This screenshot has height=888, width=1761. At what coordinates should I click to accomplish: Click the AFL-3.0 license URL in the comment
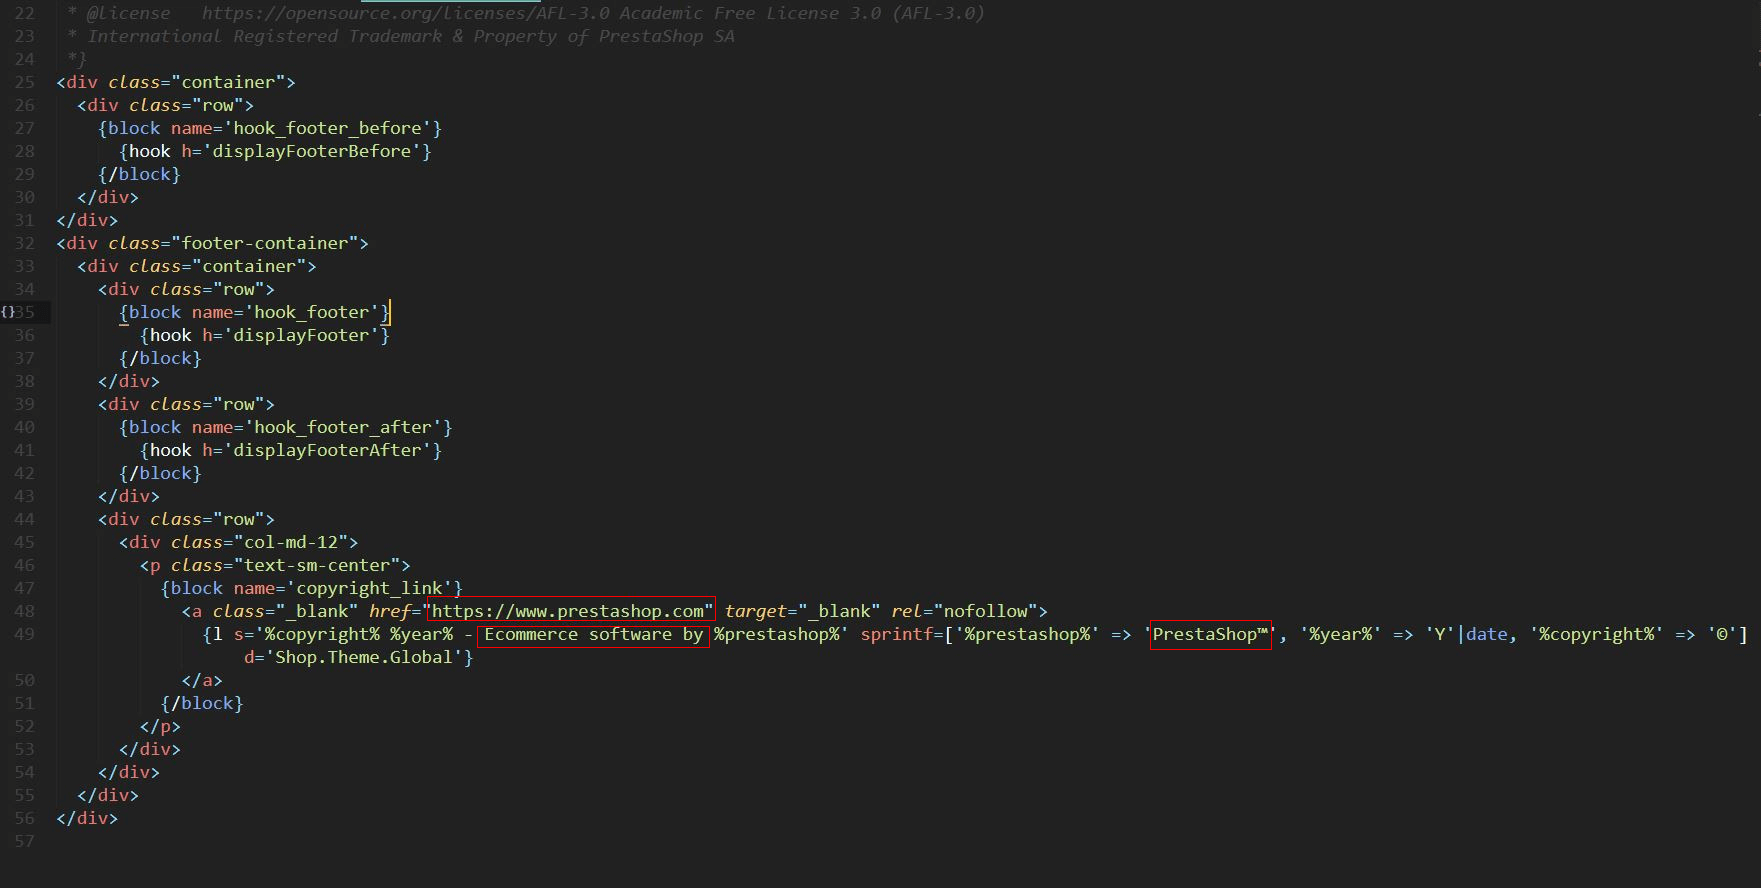[405, 13]
